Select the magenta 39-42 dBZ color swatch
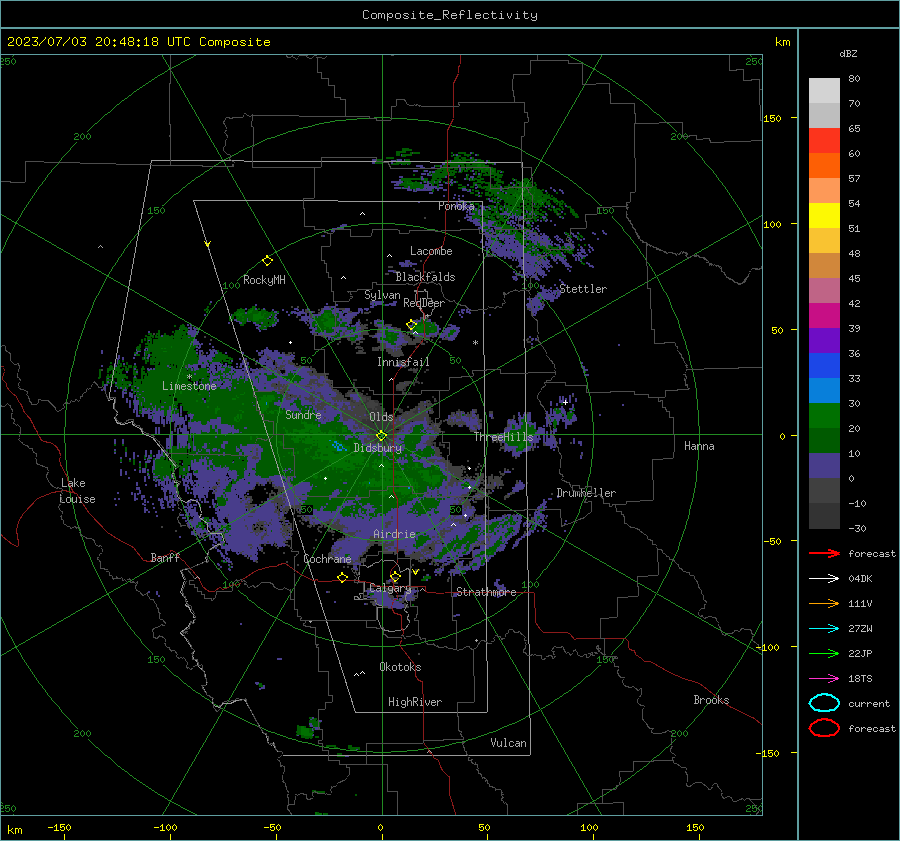This screenshot has height=841, width=900. coord(824,316)
